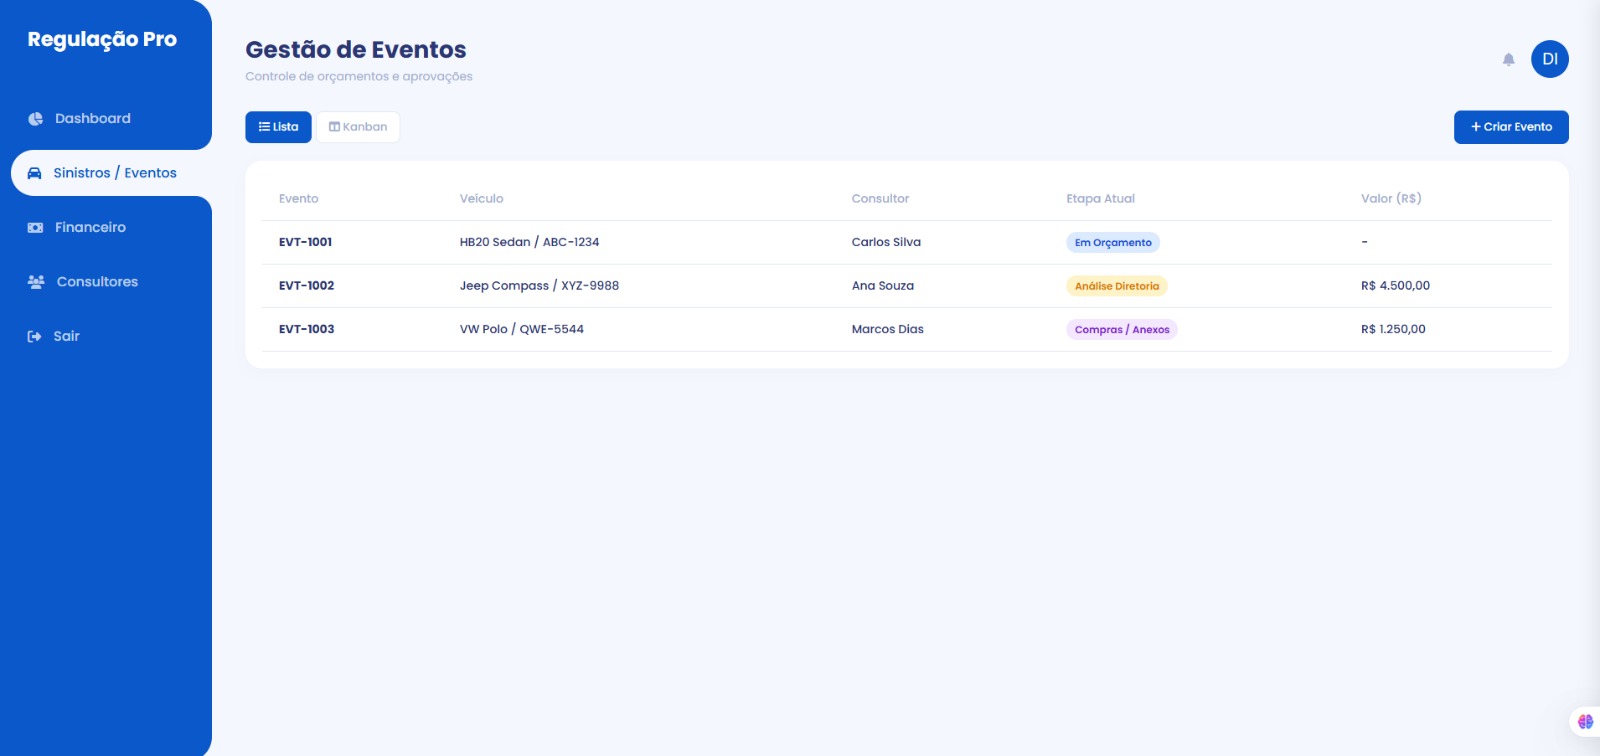Click the Compras / Anexos status badge

(1121, 330)
